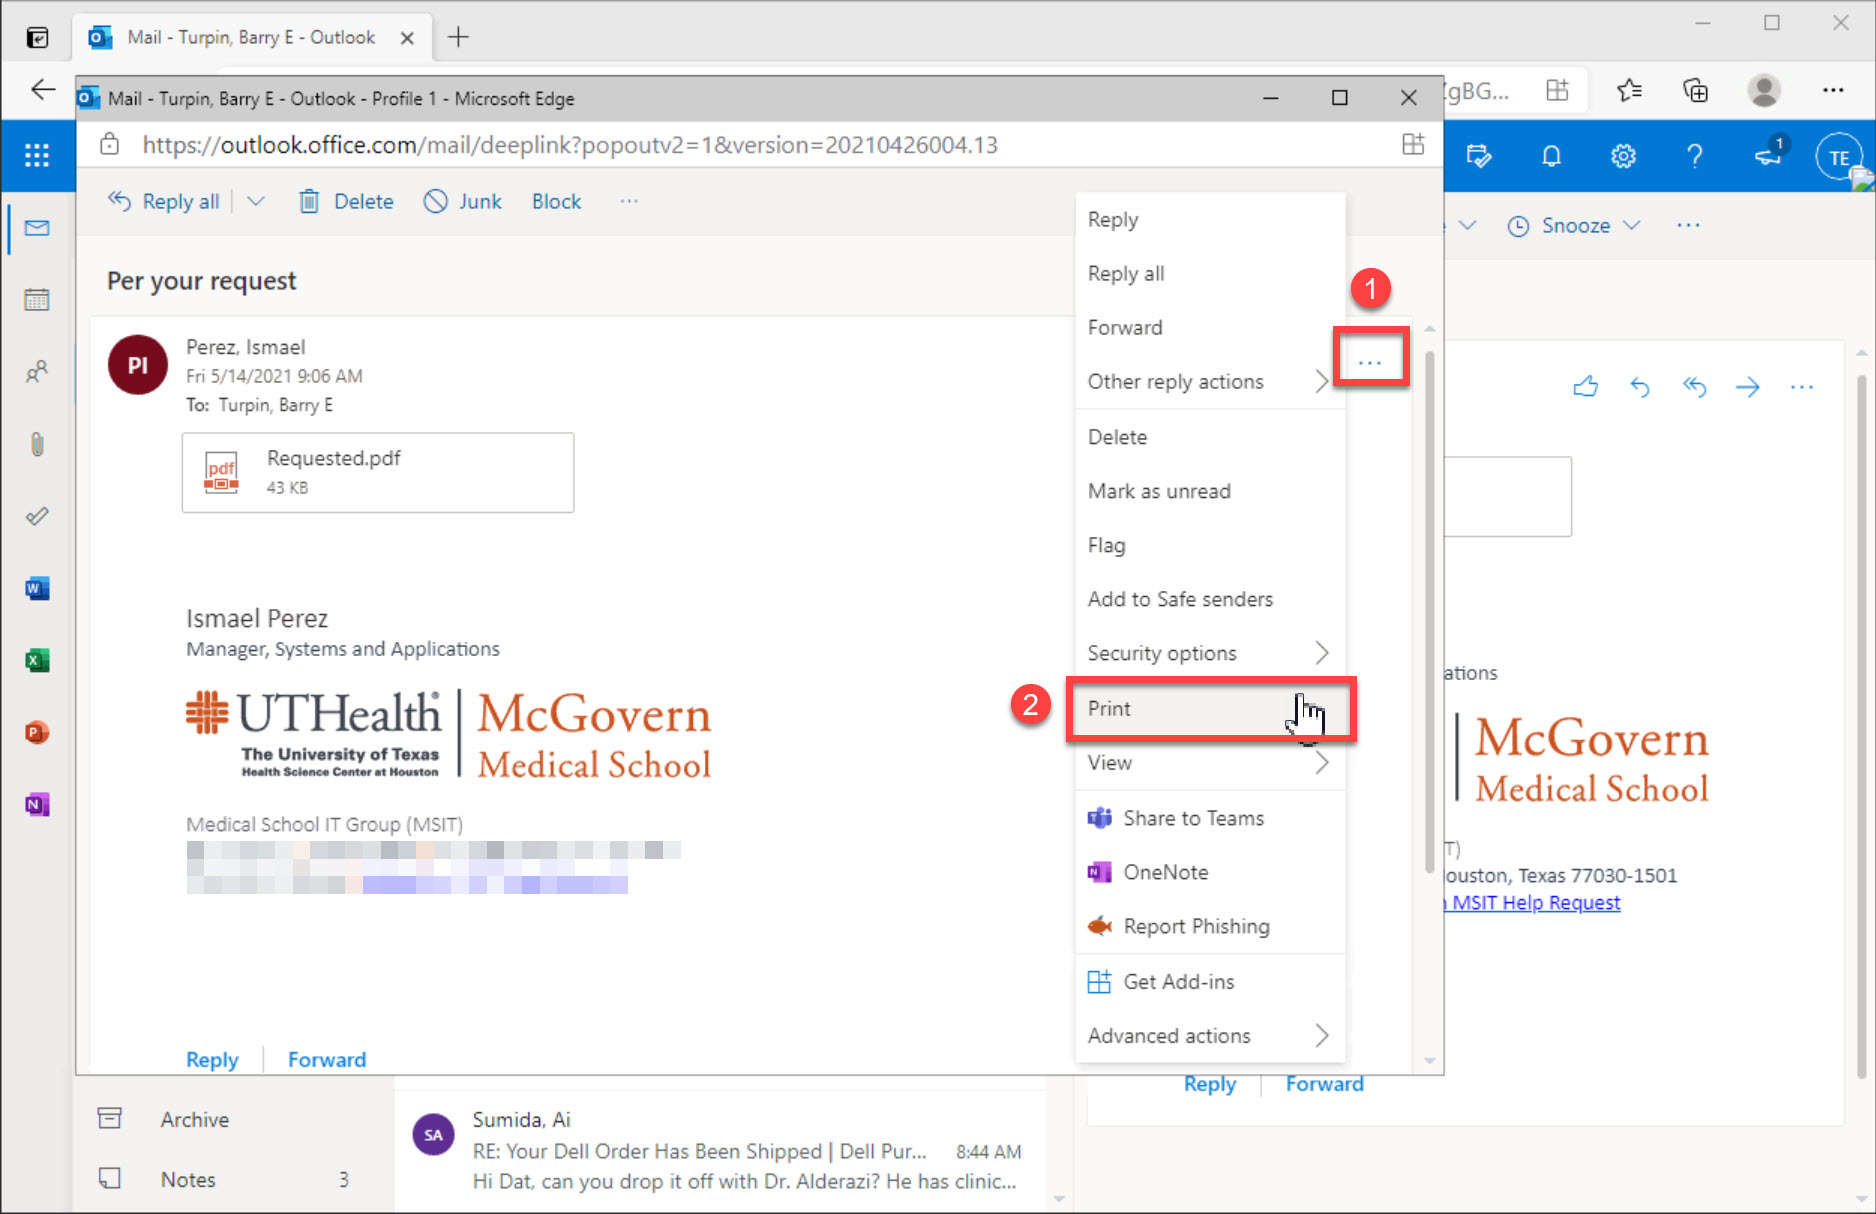
Task: Click the app launcher waffle icon
Action: pyautogui.click(x=37, y=155)
